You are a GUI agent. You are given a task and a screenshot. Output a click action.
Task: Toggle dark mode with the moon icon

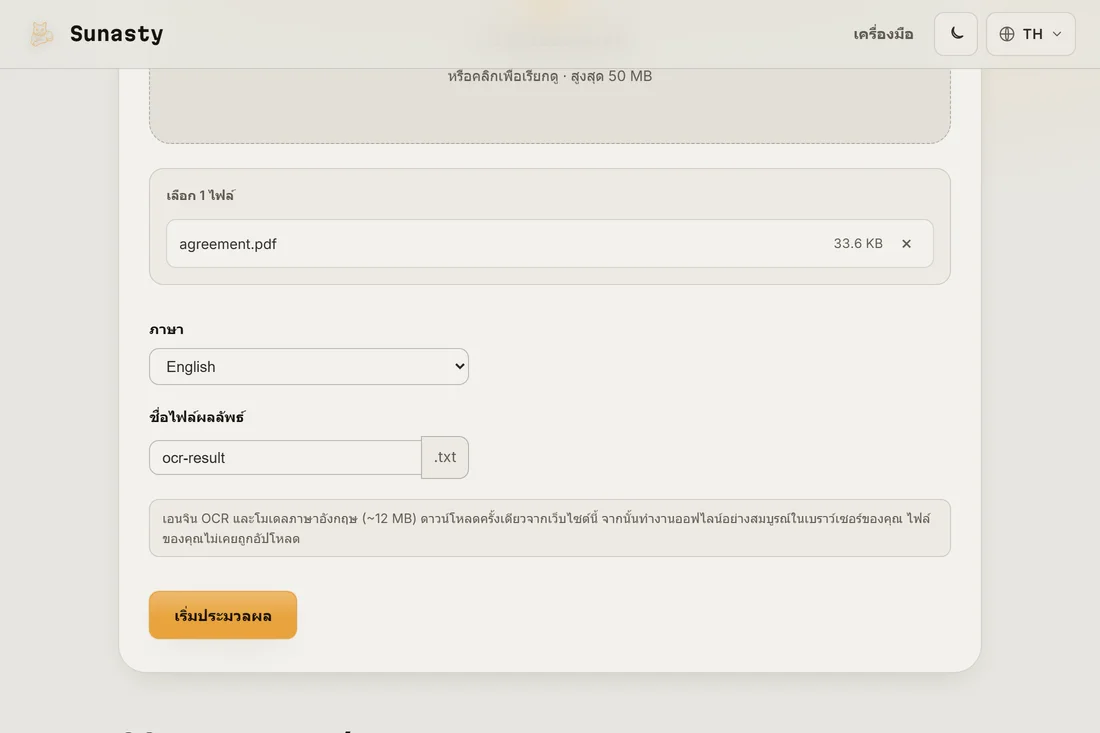(x=956, y=34)
